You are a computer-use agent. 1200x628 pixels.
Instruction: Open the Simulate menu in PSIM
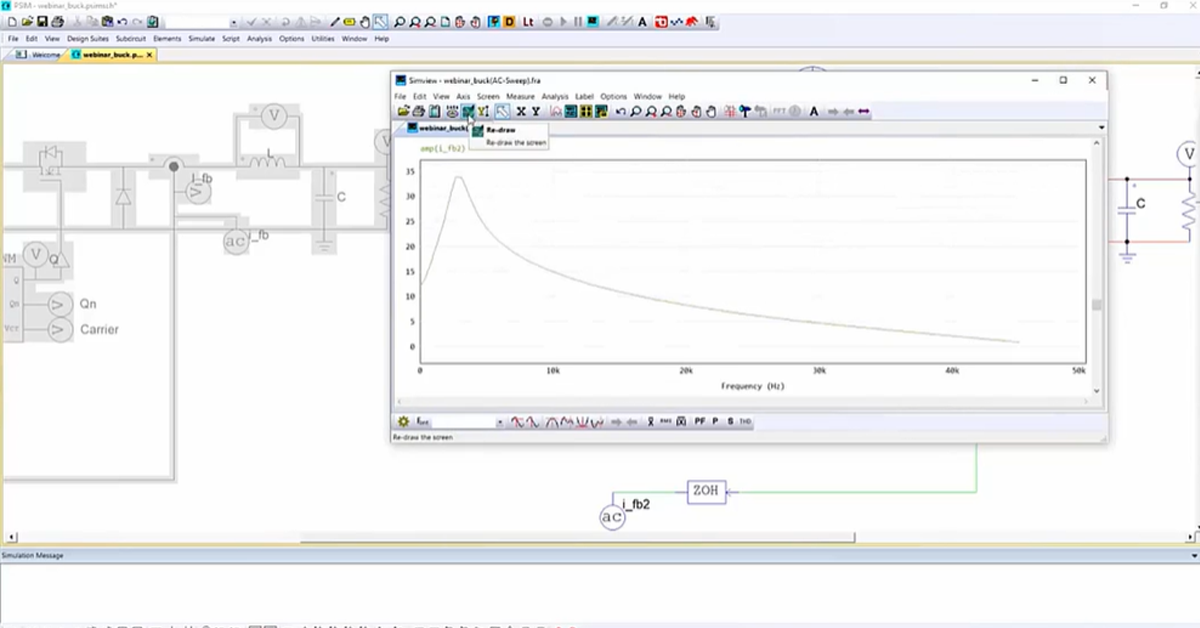coord(201,39)
